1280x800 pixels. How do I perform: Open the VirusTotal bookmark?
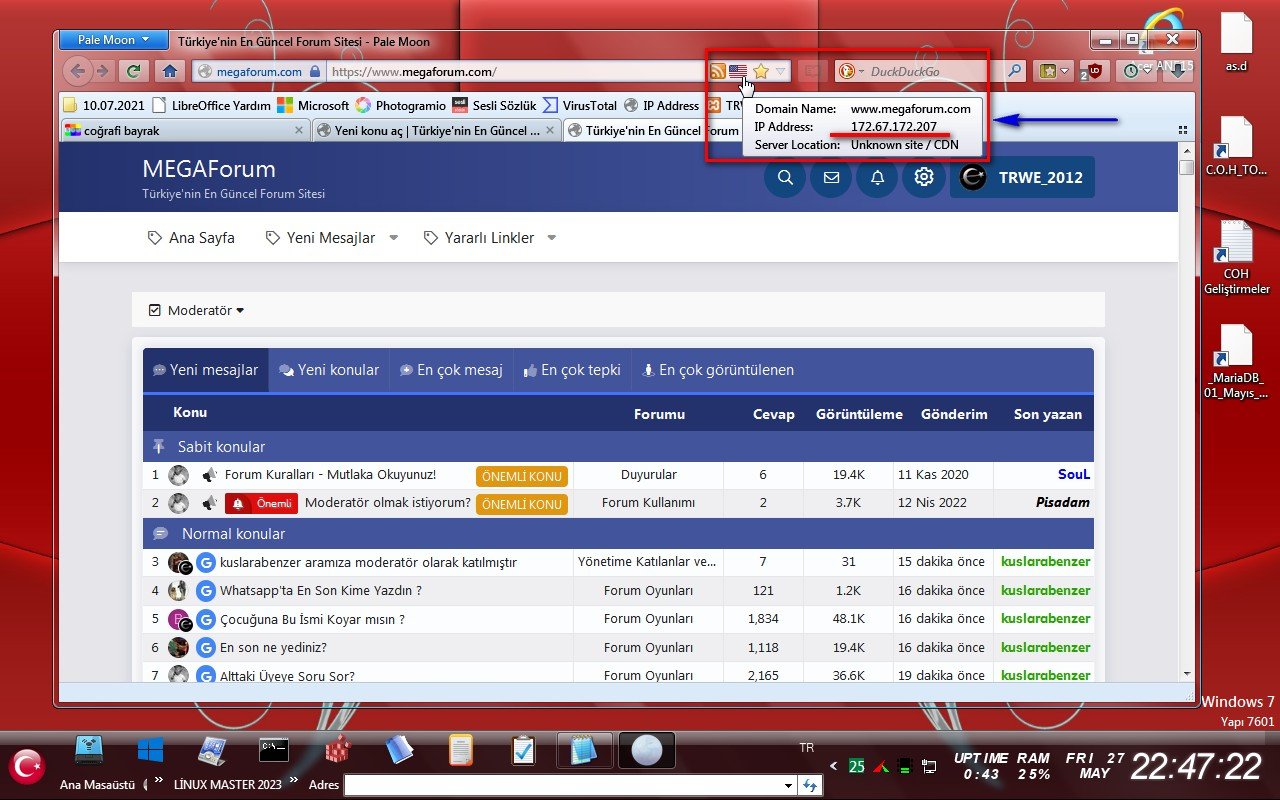(580, 105)
